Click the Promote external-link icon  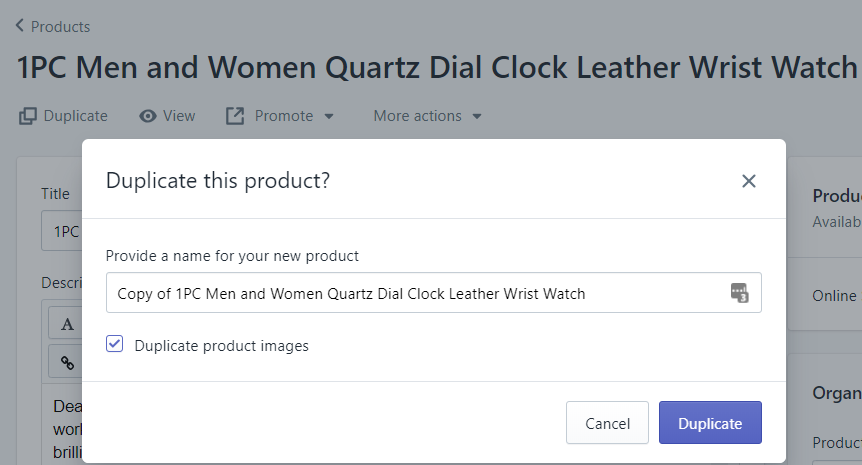pyautogui.click(x=235, y=116)
